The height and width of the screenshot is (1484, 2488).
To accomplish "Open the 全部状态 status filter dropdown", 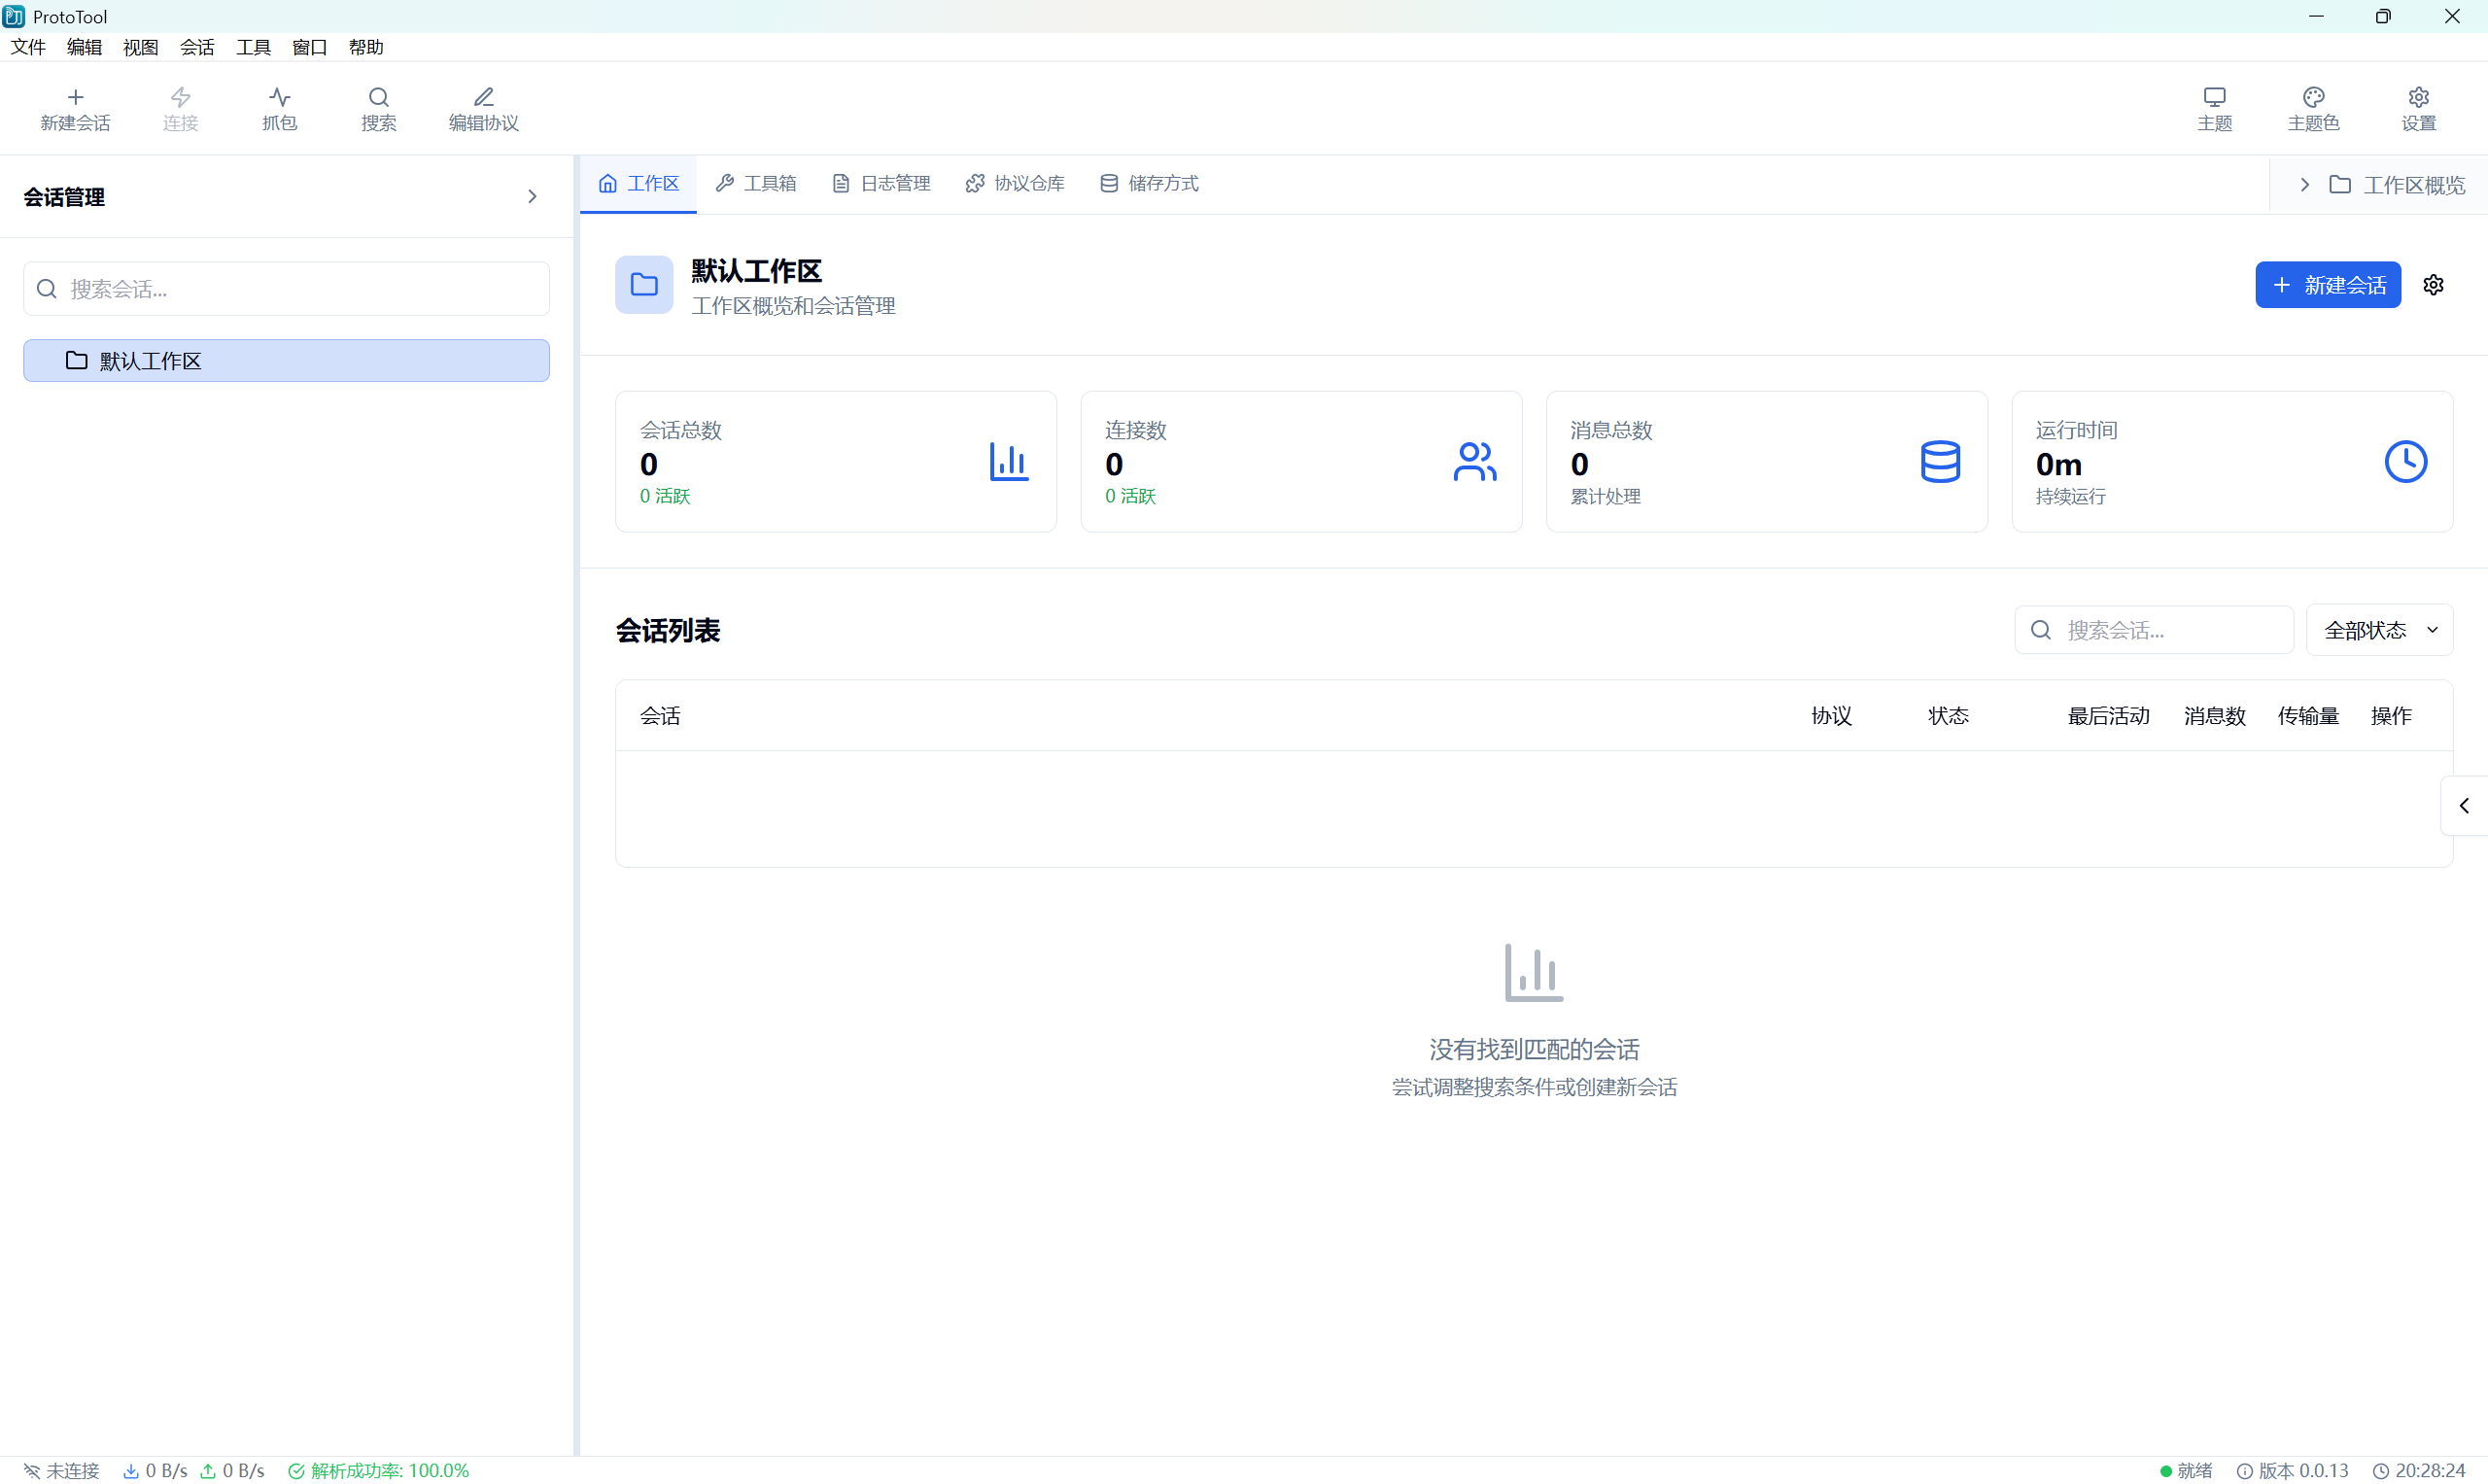I will click(2380, 629).
